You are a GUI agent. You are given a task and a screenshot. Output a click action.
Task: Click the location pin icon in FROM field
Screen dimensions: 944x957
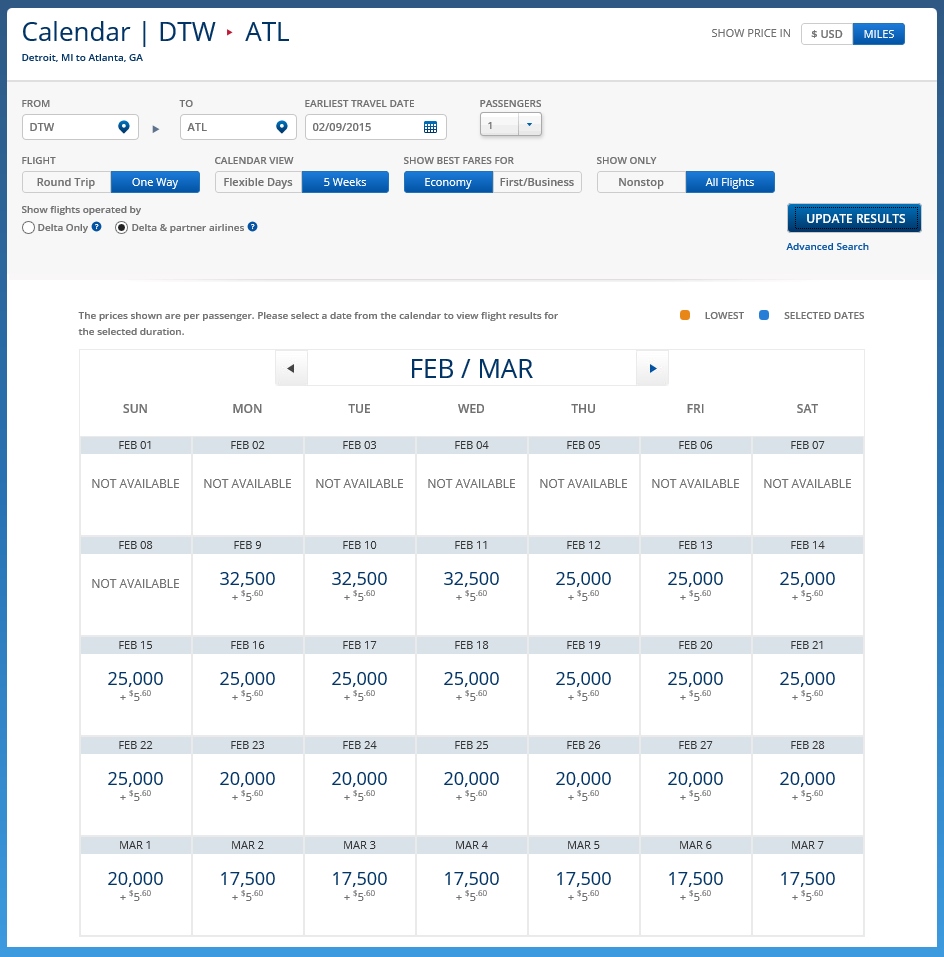(124, 127)
